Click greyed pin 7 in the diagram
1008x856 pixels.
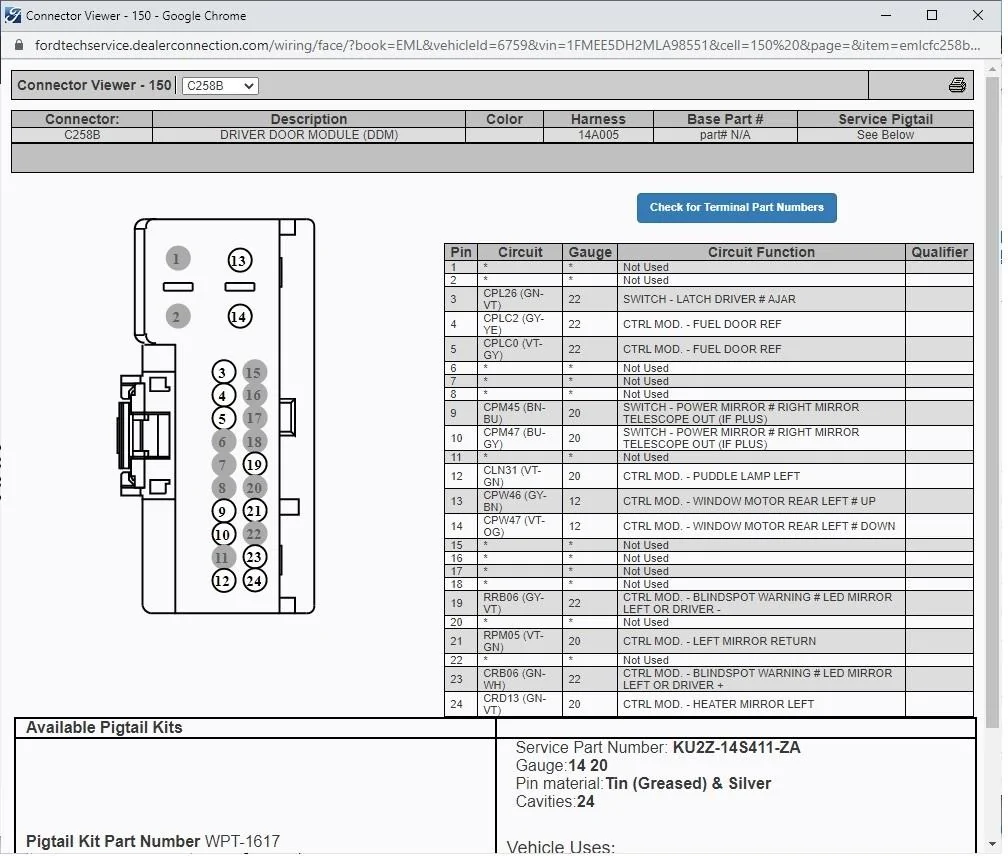pyautogui.click(x=223, y=465)
